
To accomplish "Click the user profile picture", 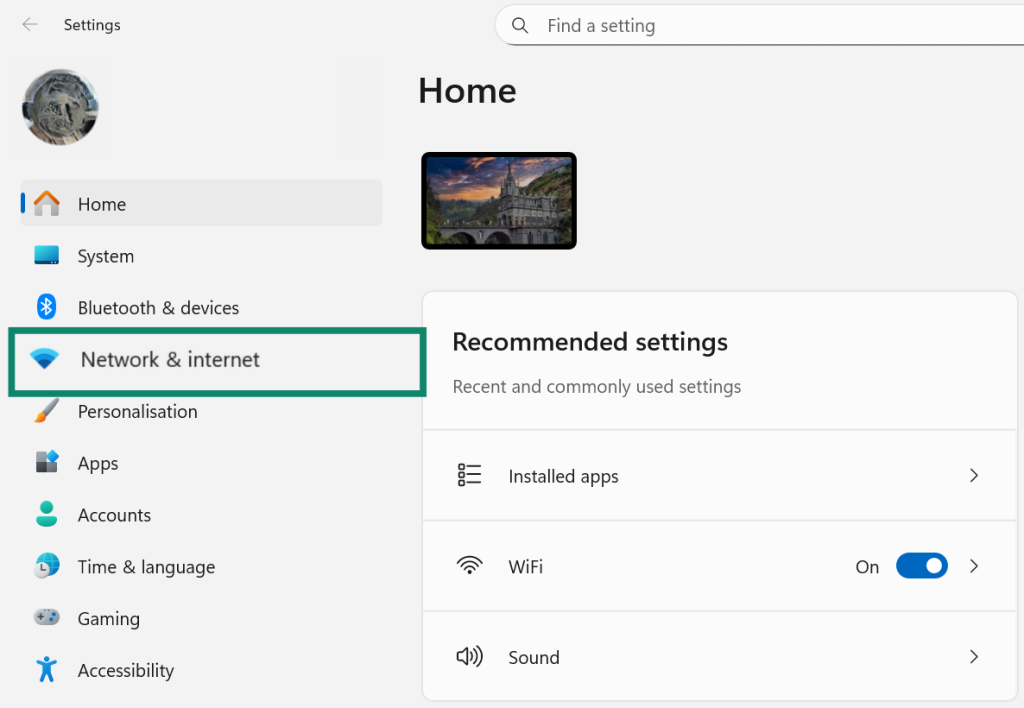I will click(60, 107).
